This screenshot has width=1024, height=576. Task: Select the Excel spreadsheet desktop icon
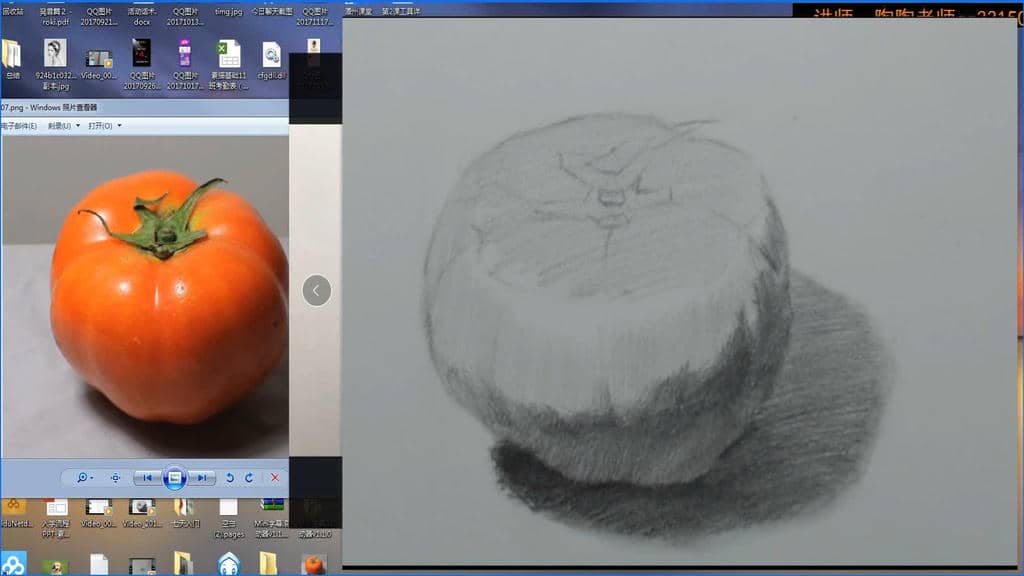pyautogui.click(x=229, y=55)
